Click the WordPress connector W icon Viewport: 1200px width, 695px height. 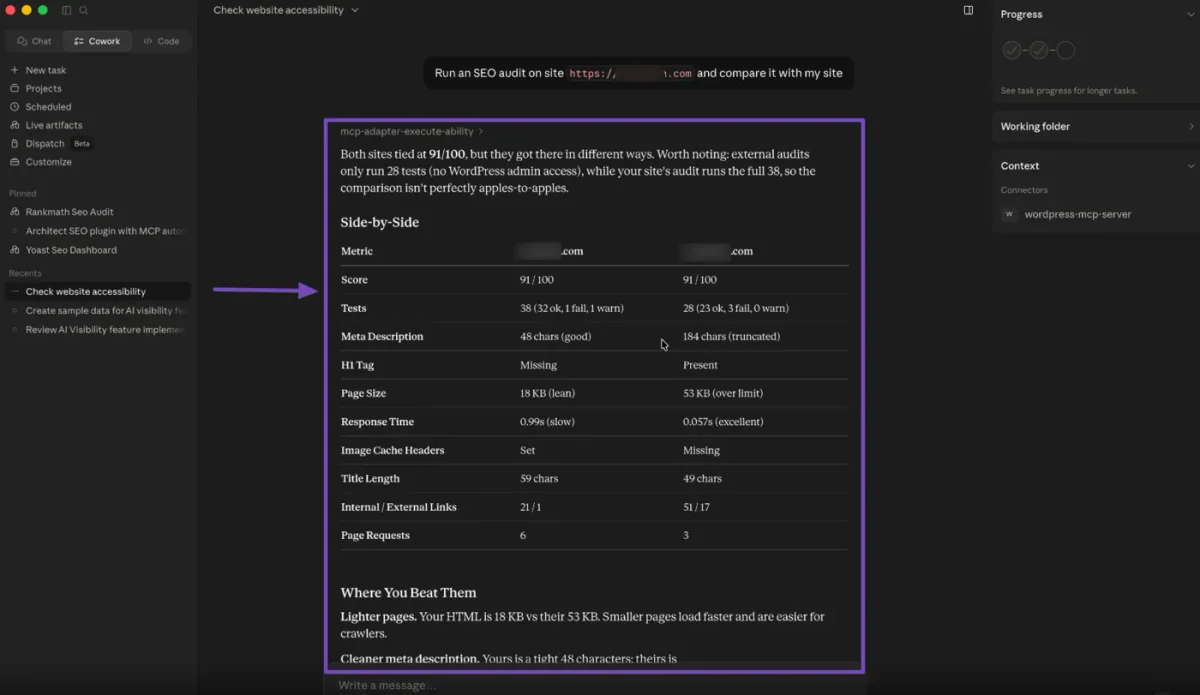1009,214
